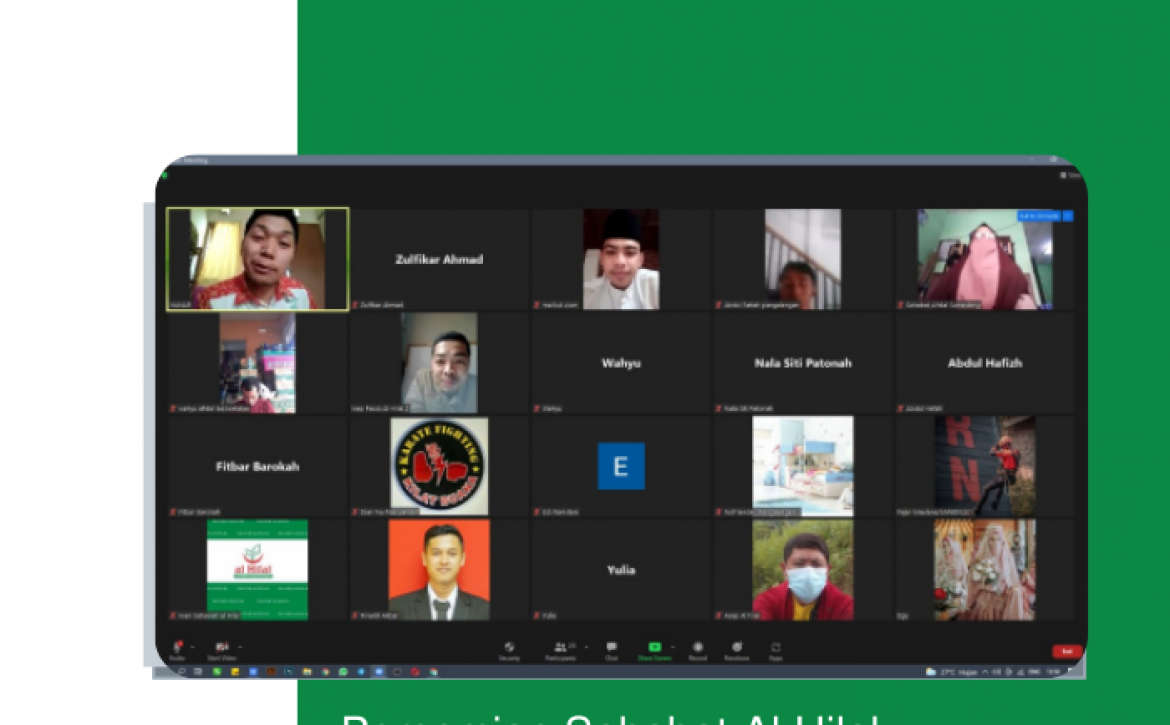Select Zulfikar Ahmad participant tile

440,259
